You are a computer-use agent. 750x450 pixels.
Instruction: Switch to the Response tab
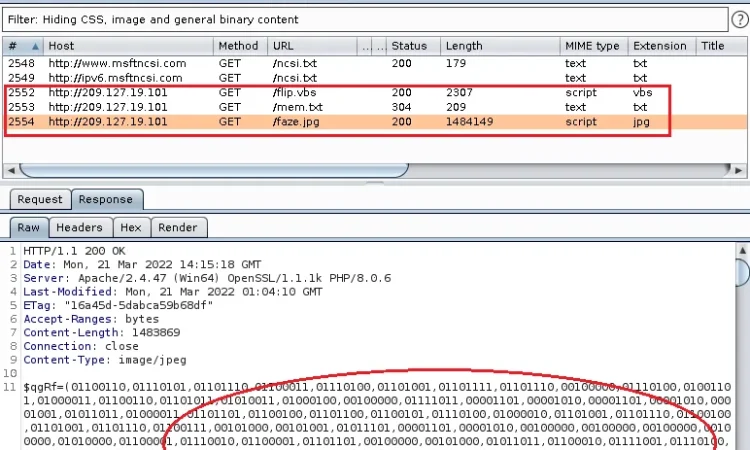[106, 199]
